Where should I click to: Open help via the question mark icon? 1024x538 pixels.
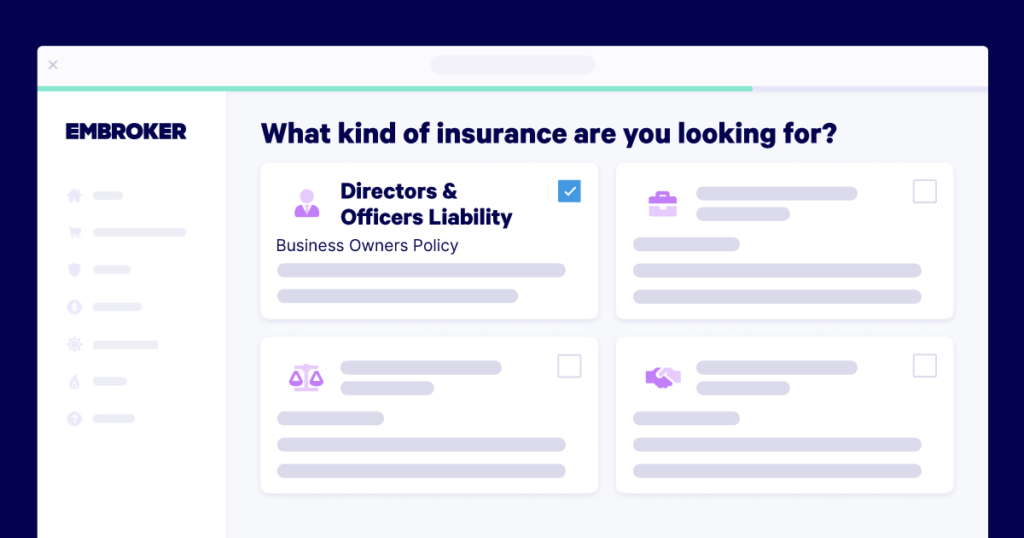[x=74, y=419]
